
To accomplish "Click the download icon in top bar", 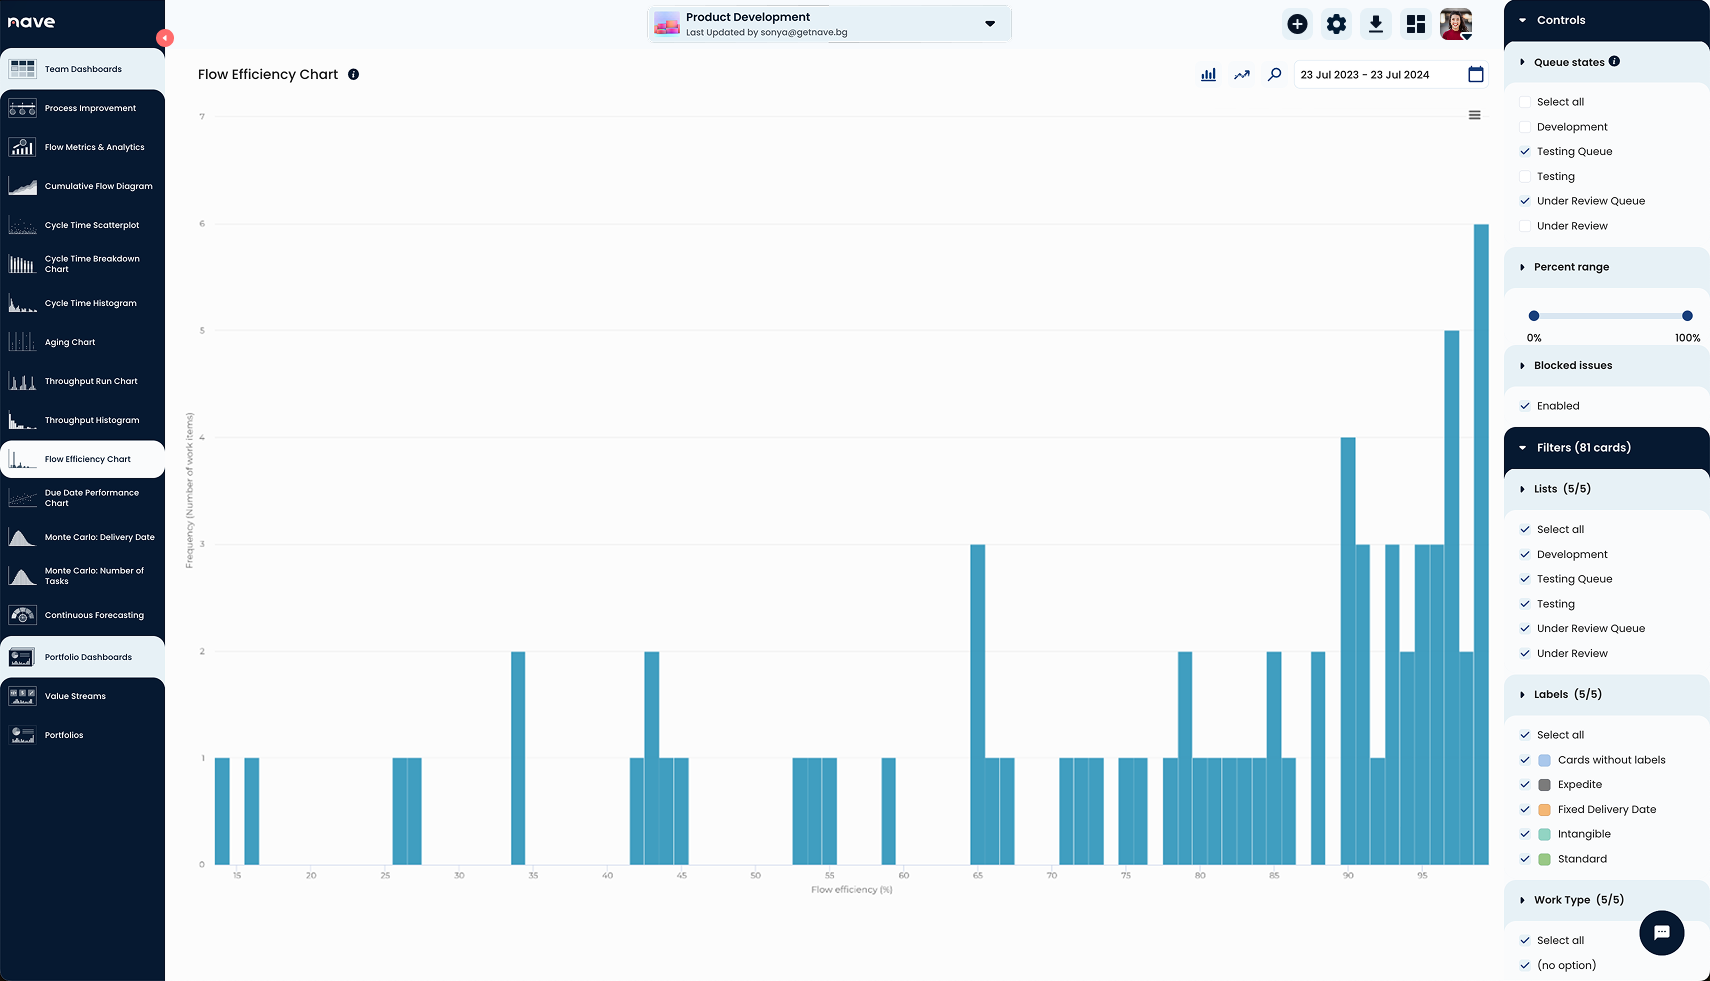I will (1376, 24).
